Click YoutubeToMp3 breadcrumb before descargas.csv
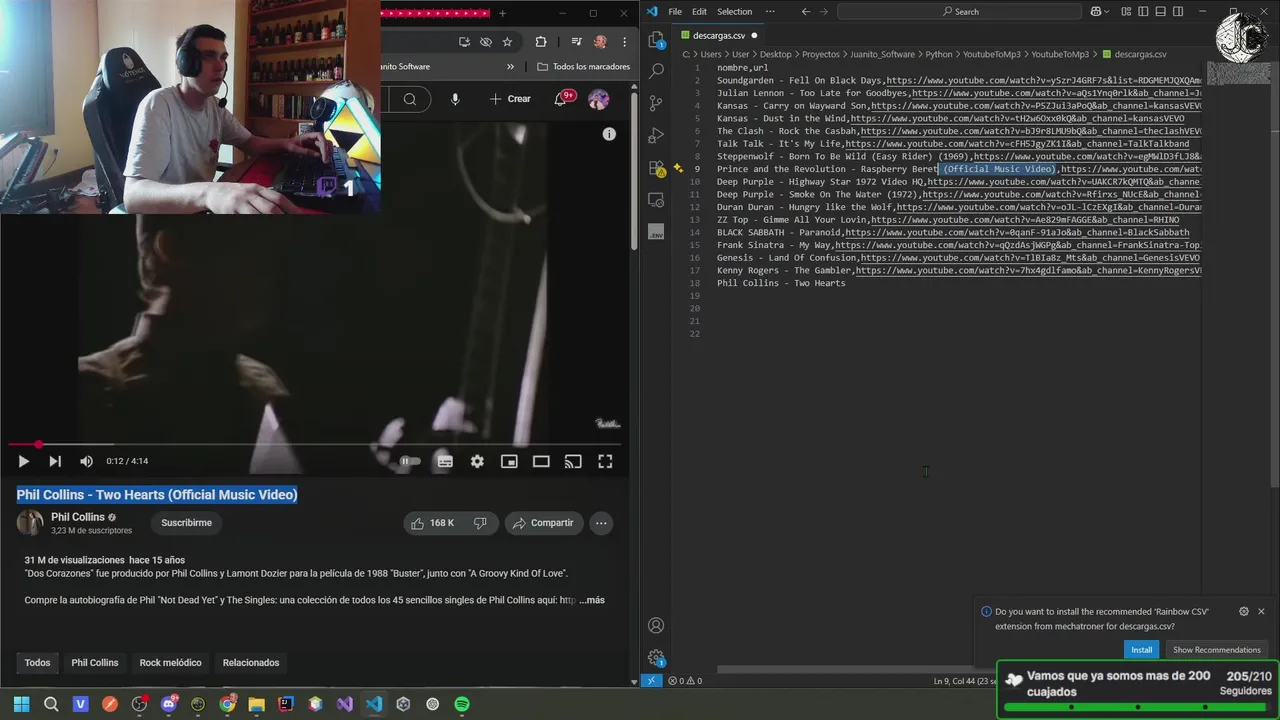Viewport: 1280px width, 720px height. point(1060,54)
